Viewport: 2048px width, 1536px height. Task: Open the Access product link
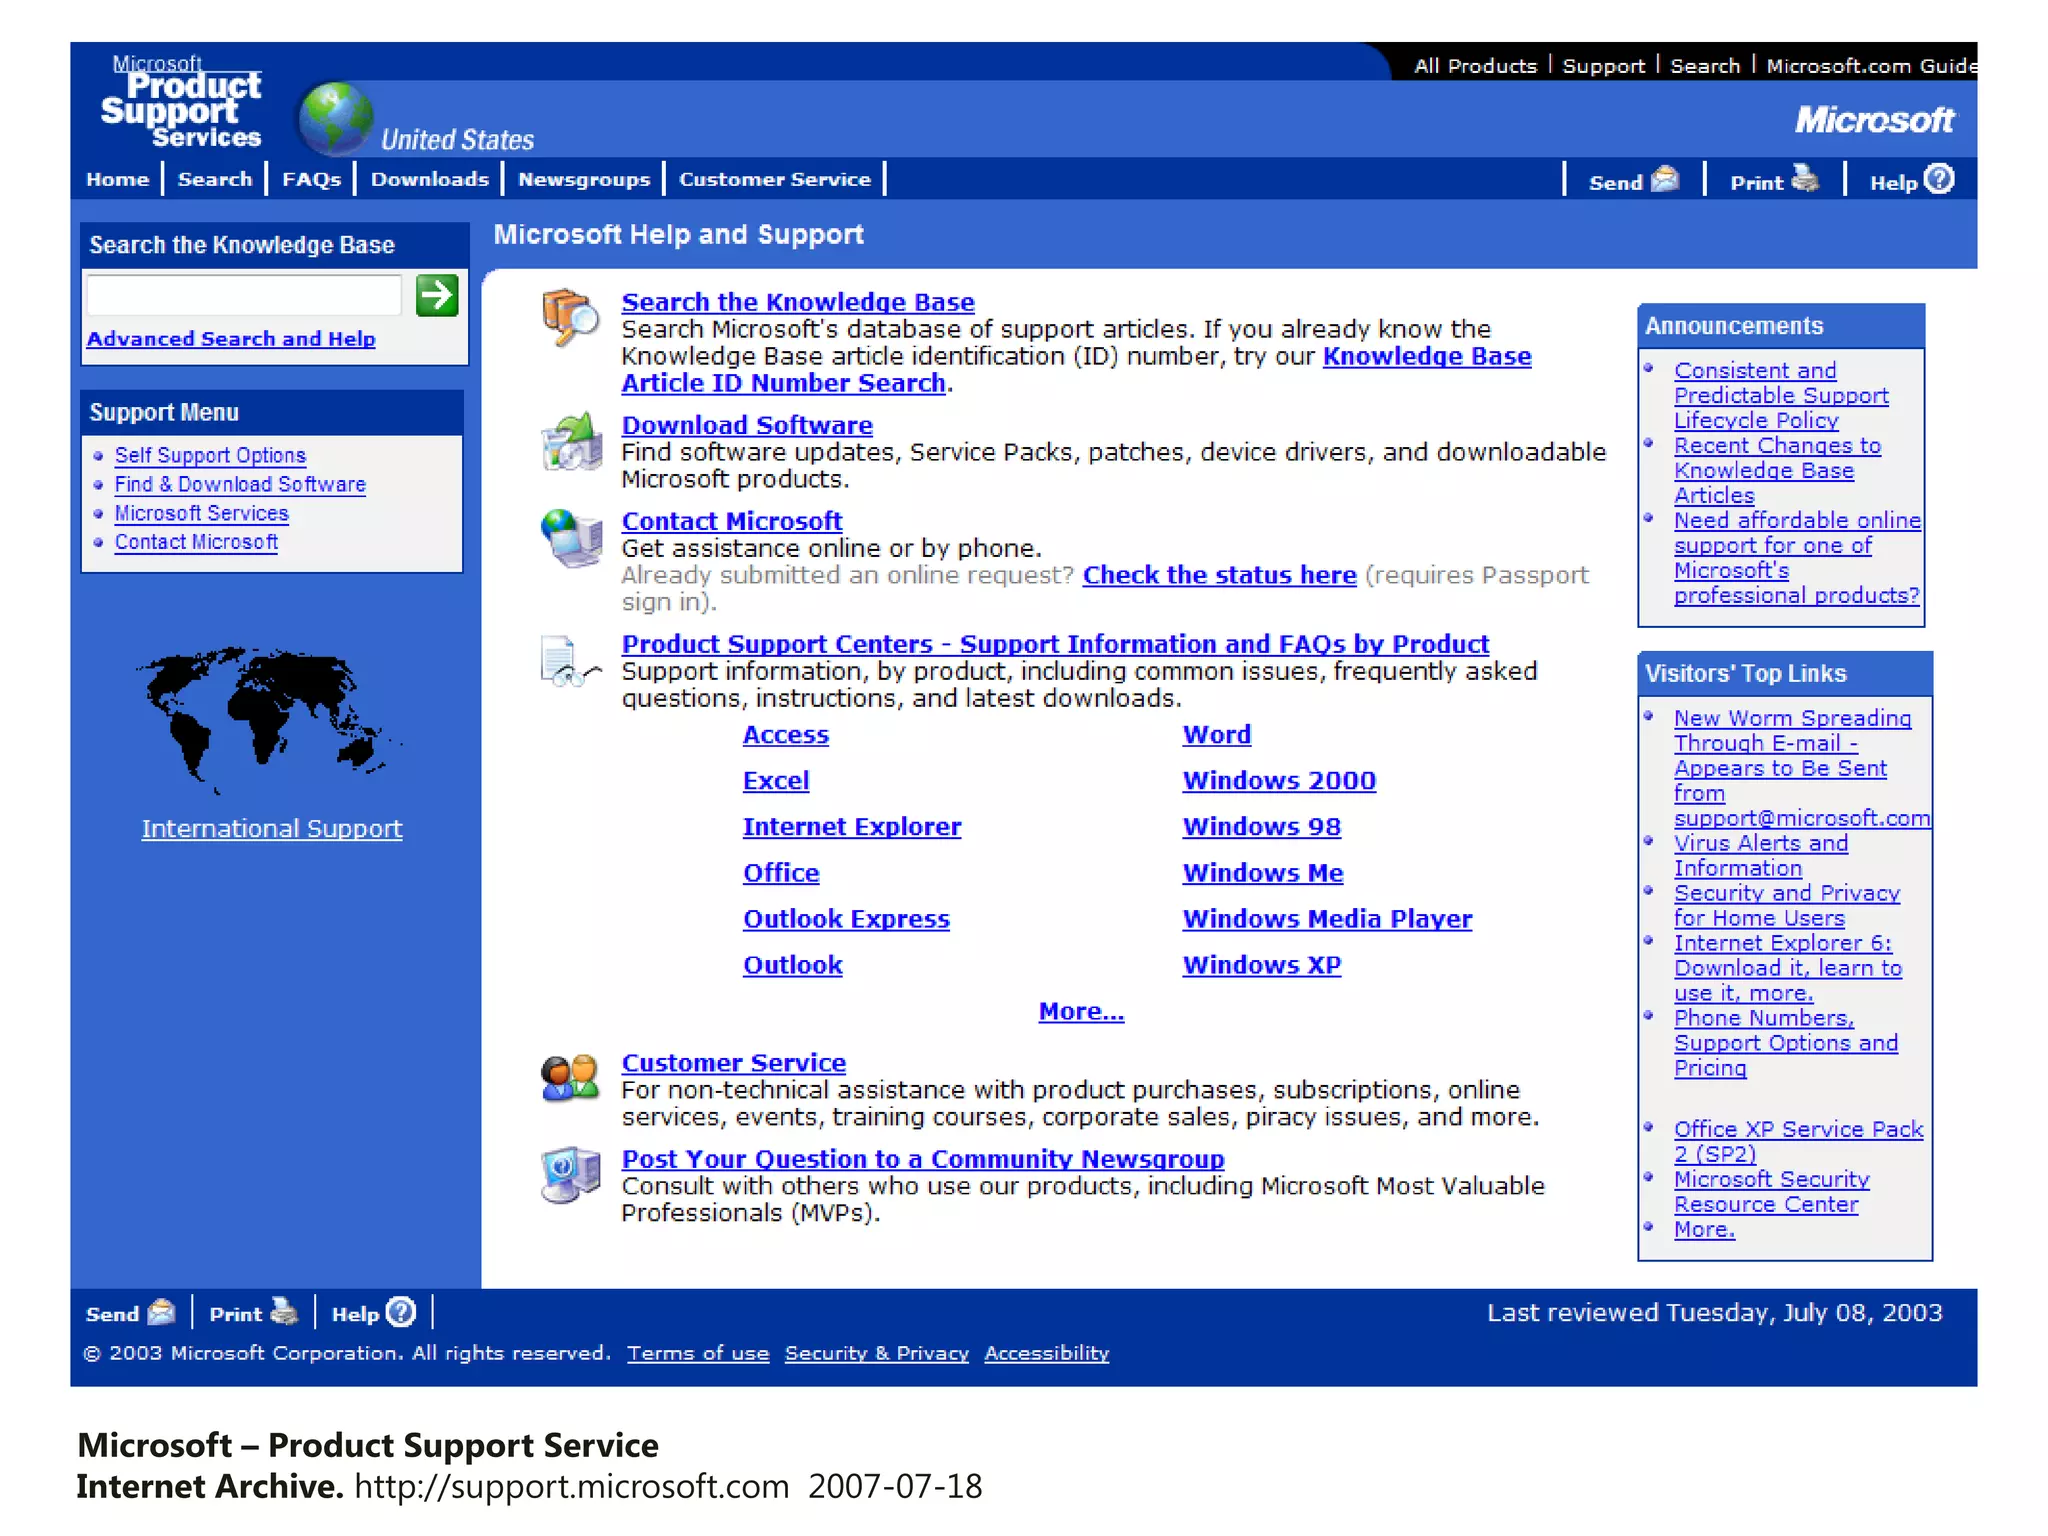[786, 735]
